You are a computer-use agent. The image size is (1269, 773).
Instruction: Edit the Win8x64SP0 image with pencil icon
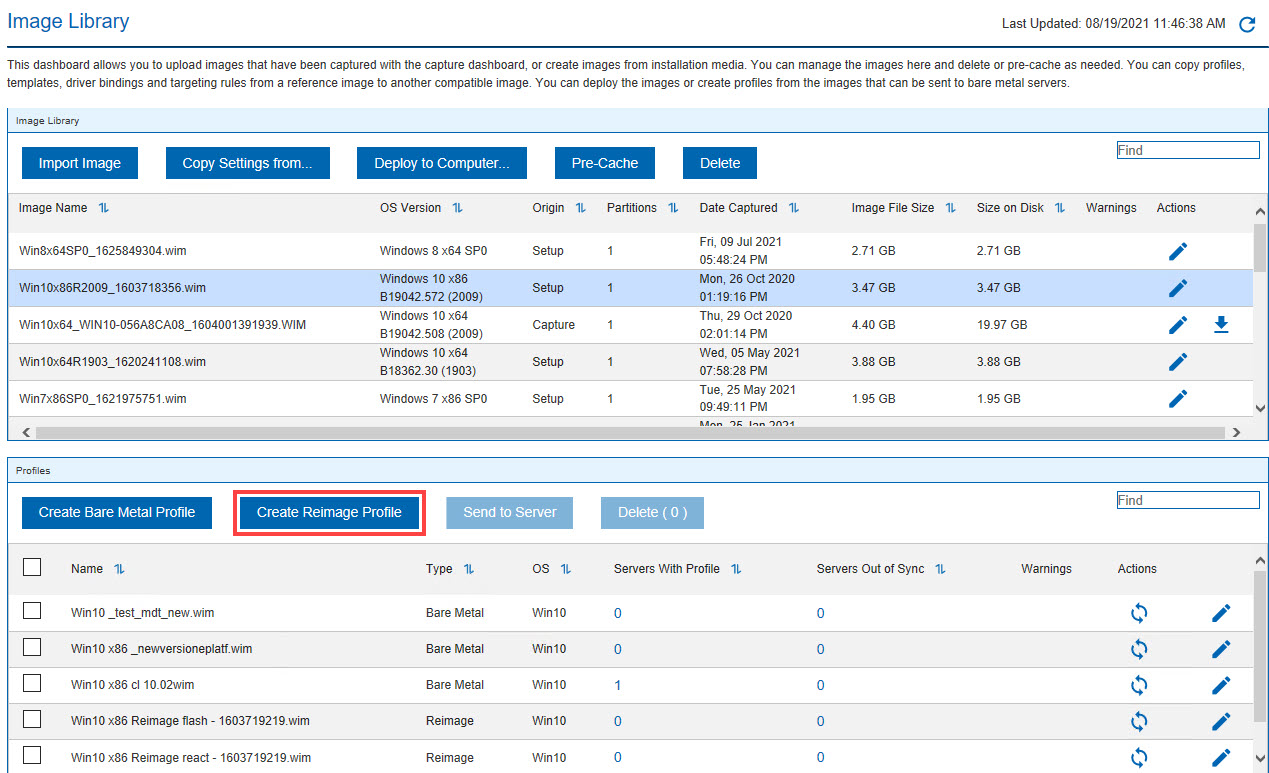[1178, 251]
